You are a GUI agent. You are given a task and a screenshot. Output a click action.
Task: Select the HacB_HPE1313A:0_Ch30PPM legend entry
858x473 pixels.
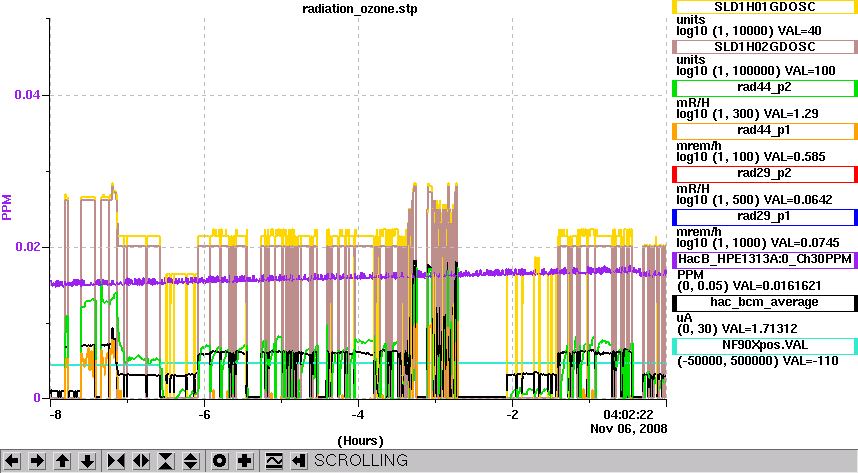(x=764, y=259)
